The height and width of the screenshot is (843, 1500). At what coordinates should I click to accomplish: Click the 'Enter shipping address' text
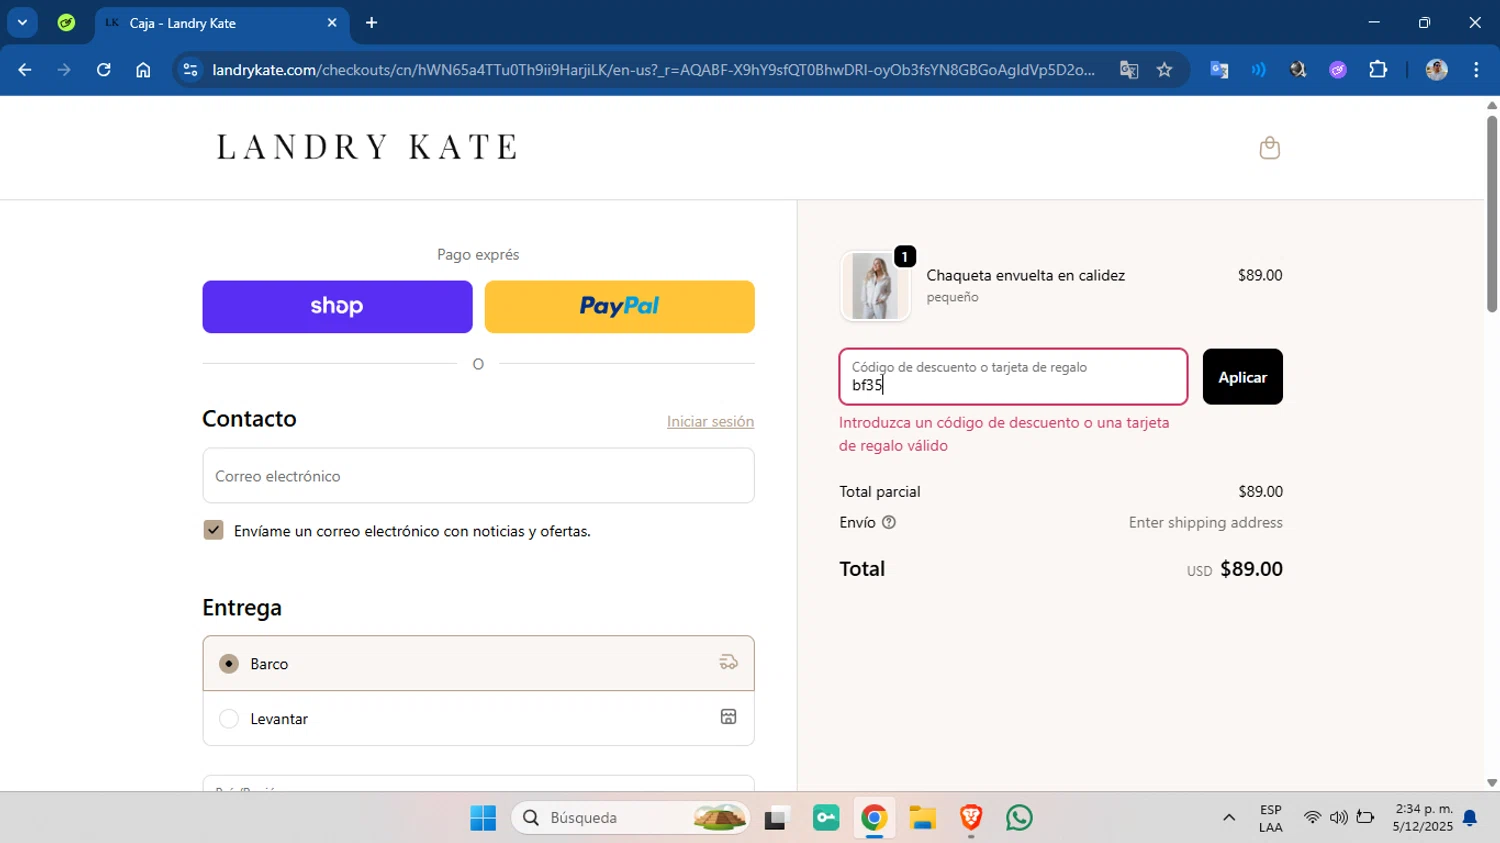click(1205, 522)
